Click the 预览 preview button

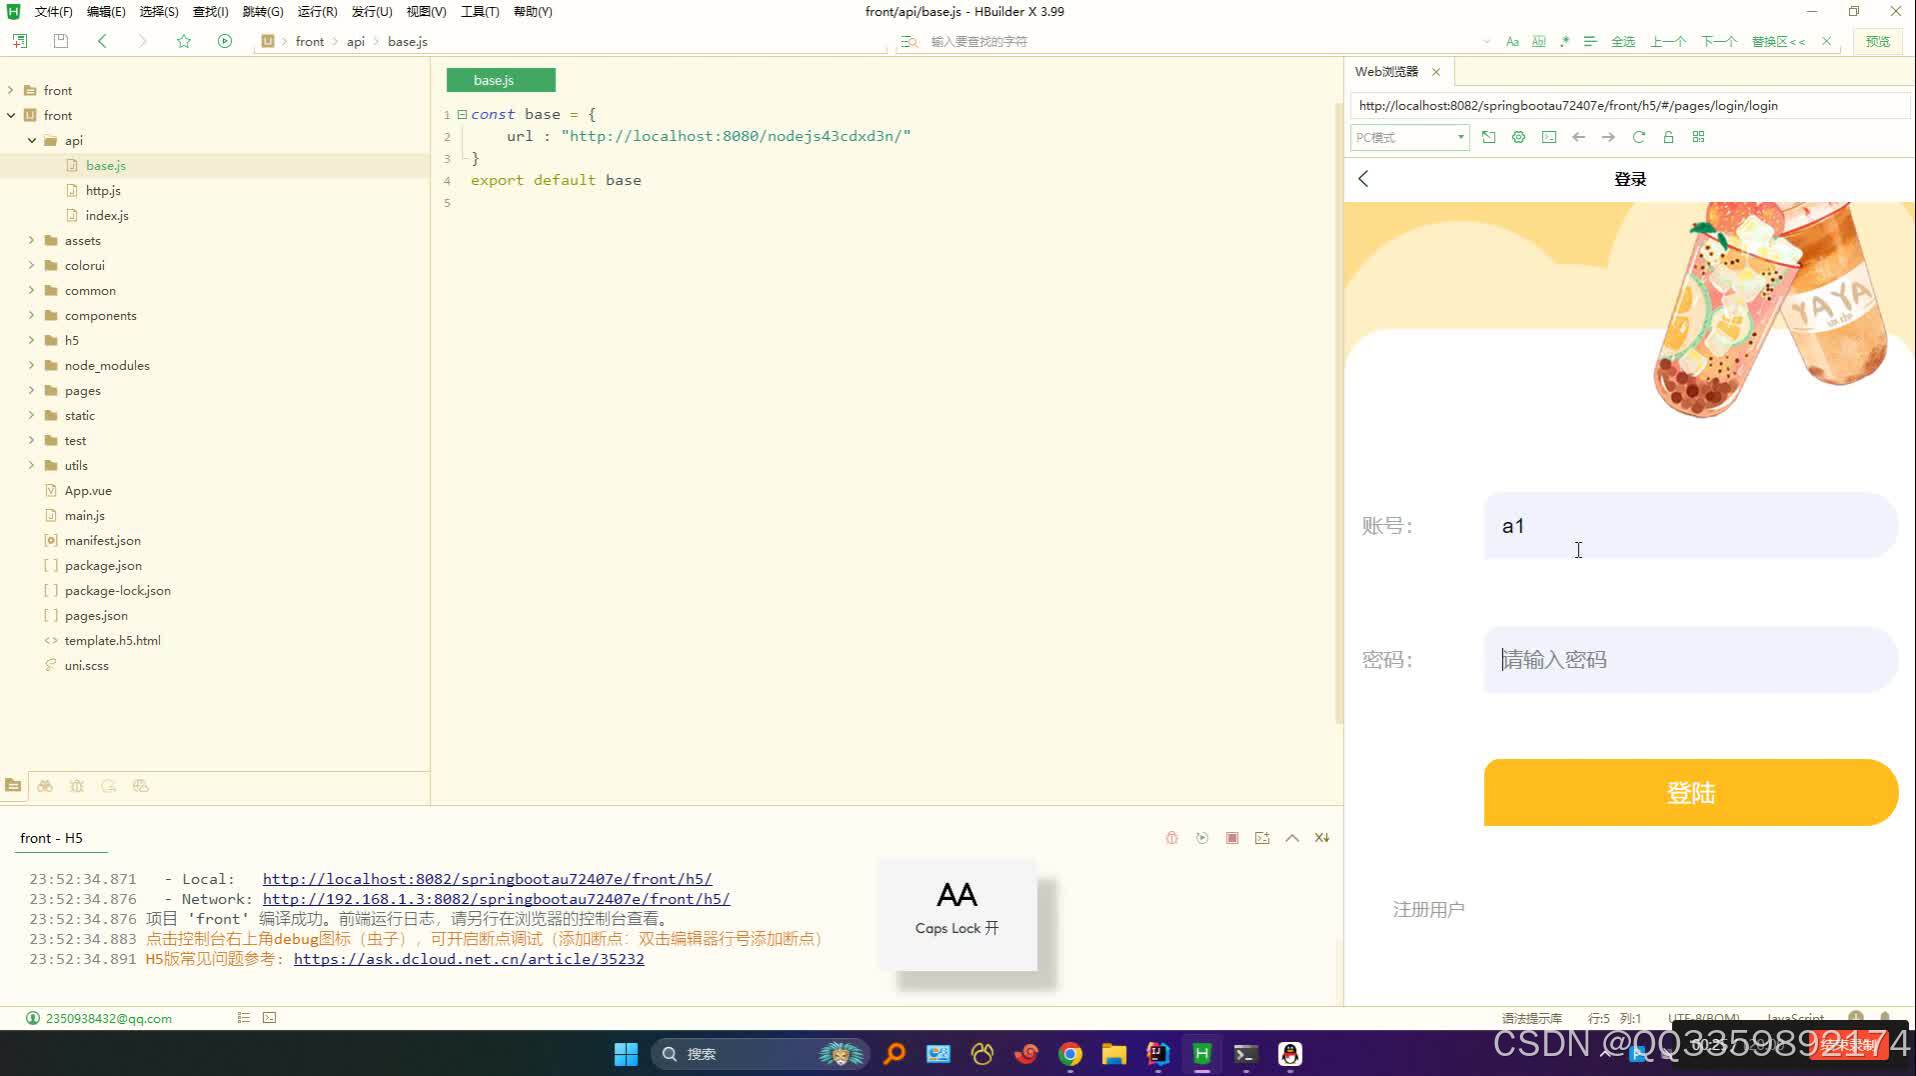(1878, 41)
